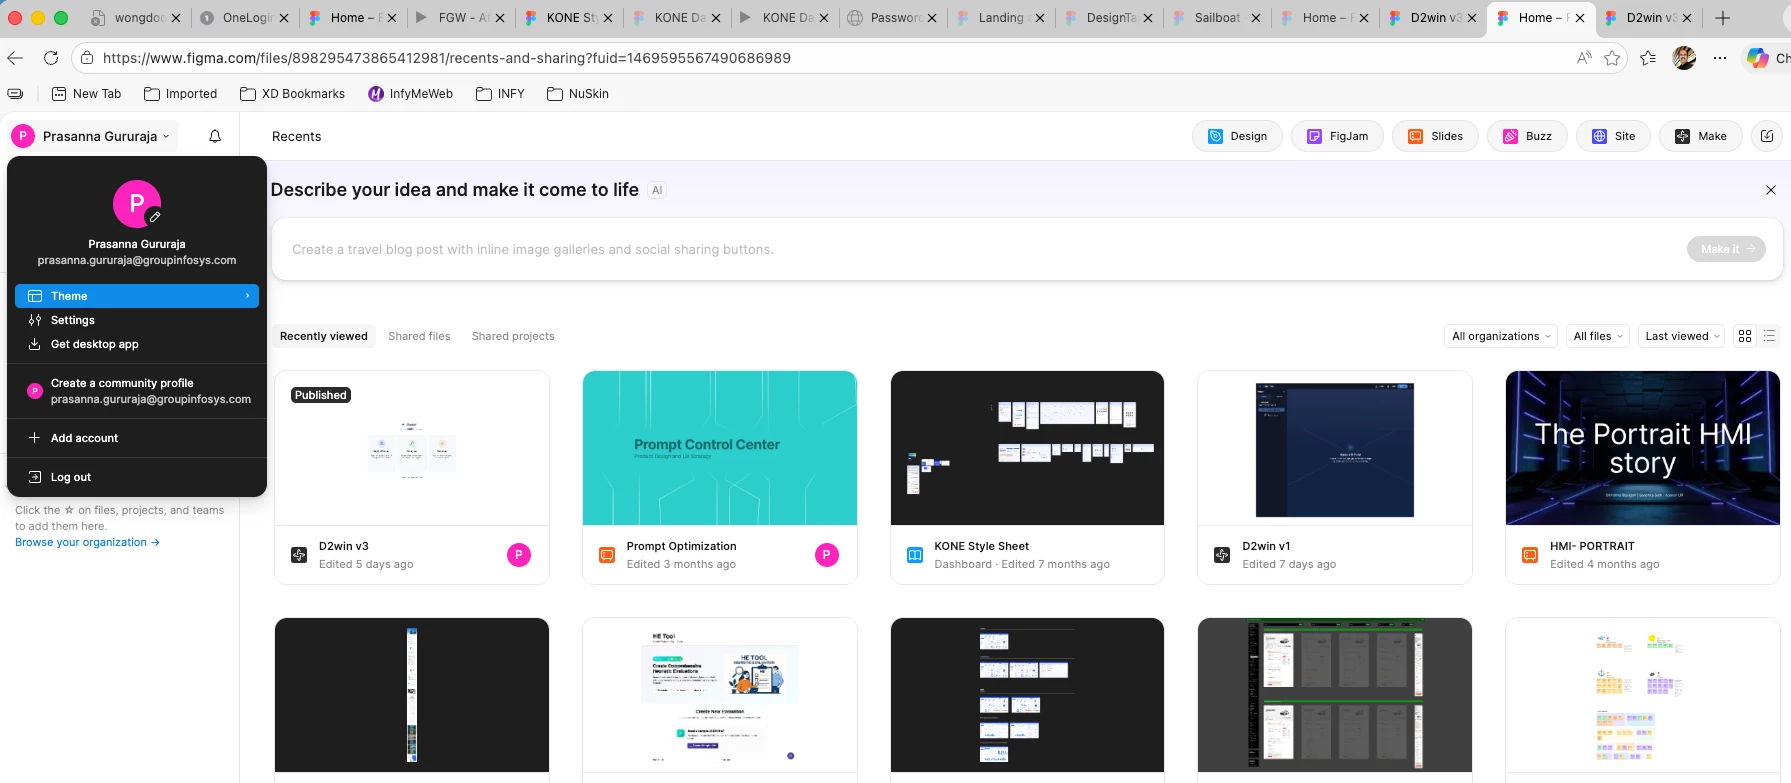Select the Shared projects tab

click(513, 336)
